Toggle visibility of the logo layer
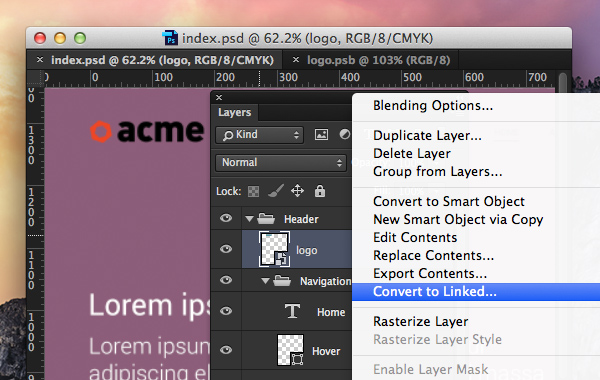Image resolution: width=600 pixels, height=380 pixels. pyautogui.click(x=226, y=249)
